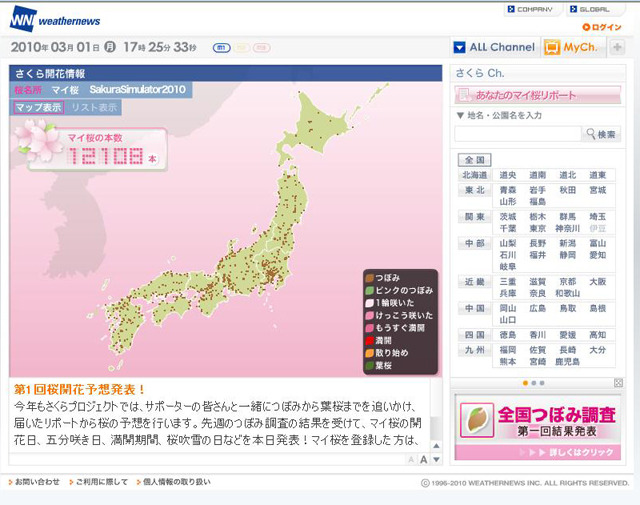Click the red 満開 legend swatch
Image resolution: width=640 pixels, height=505 pixels.
[x=369, y=341]
